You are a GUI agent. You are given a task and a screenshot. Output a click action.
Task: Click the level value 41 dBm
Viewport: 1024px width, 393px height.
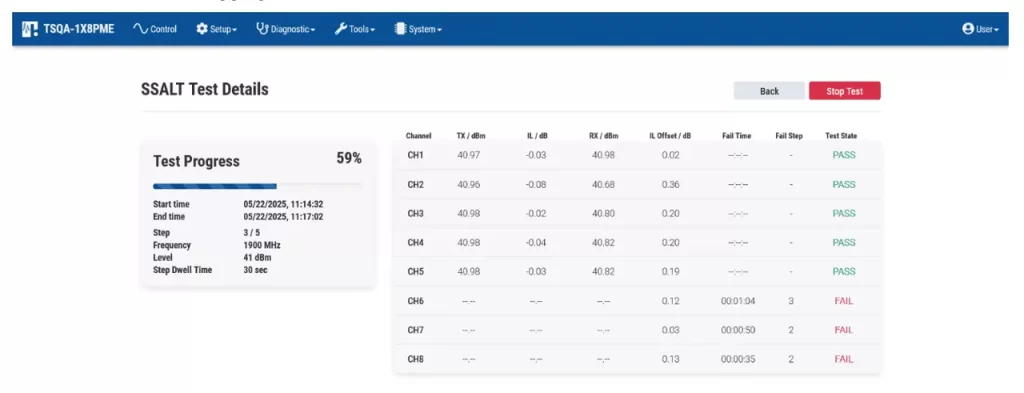[257, 258]
